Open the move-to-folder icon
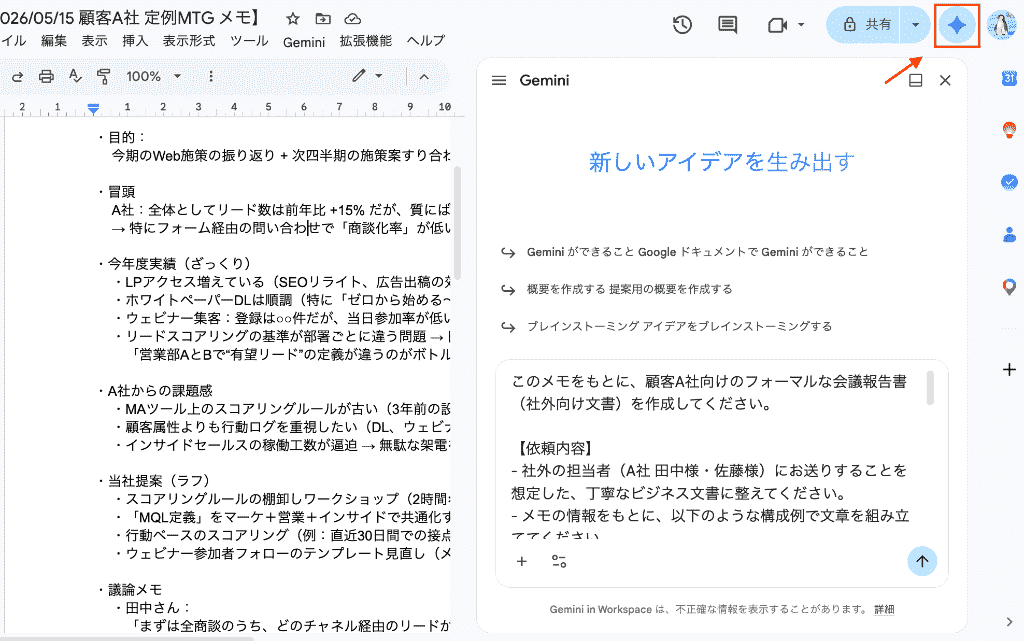 [323, 19]
